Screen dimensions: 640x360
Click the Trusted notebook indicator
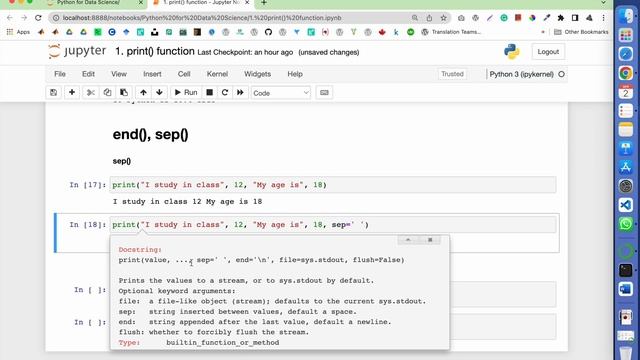[x=452, y=74]
